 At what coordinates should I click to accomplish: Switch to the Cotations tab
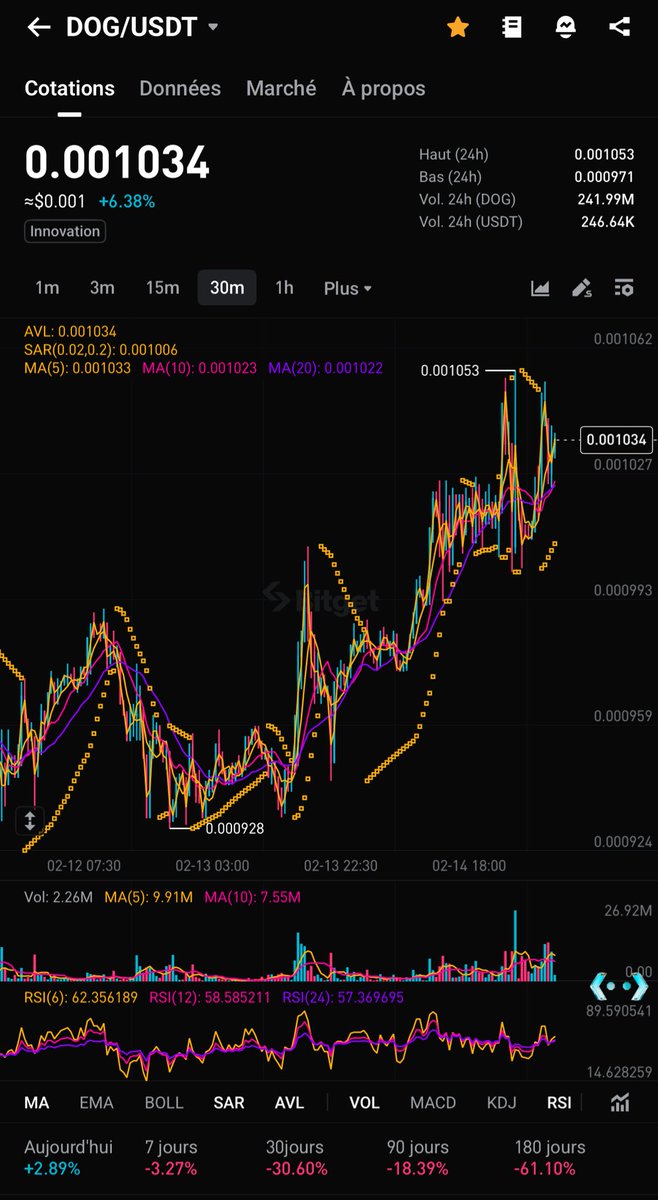69,88
